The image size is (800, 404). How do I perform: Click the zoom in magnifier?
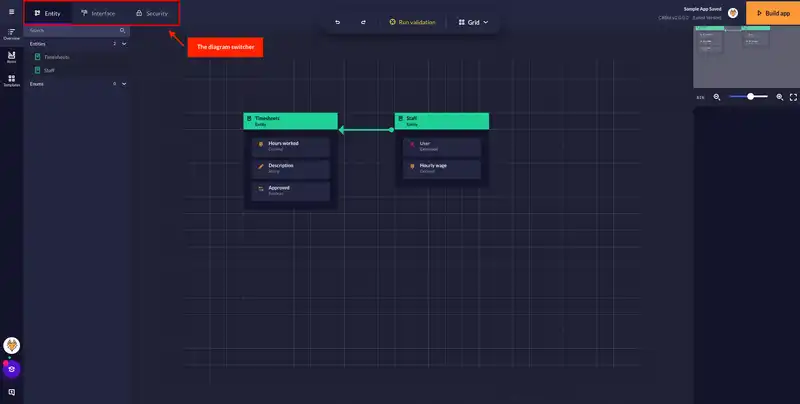click(x=778, y=97)
